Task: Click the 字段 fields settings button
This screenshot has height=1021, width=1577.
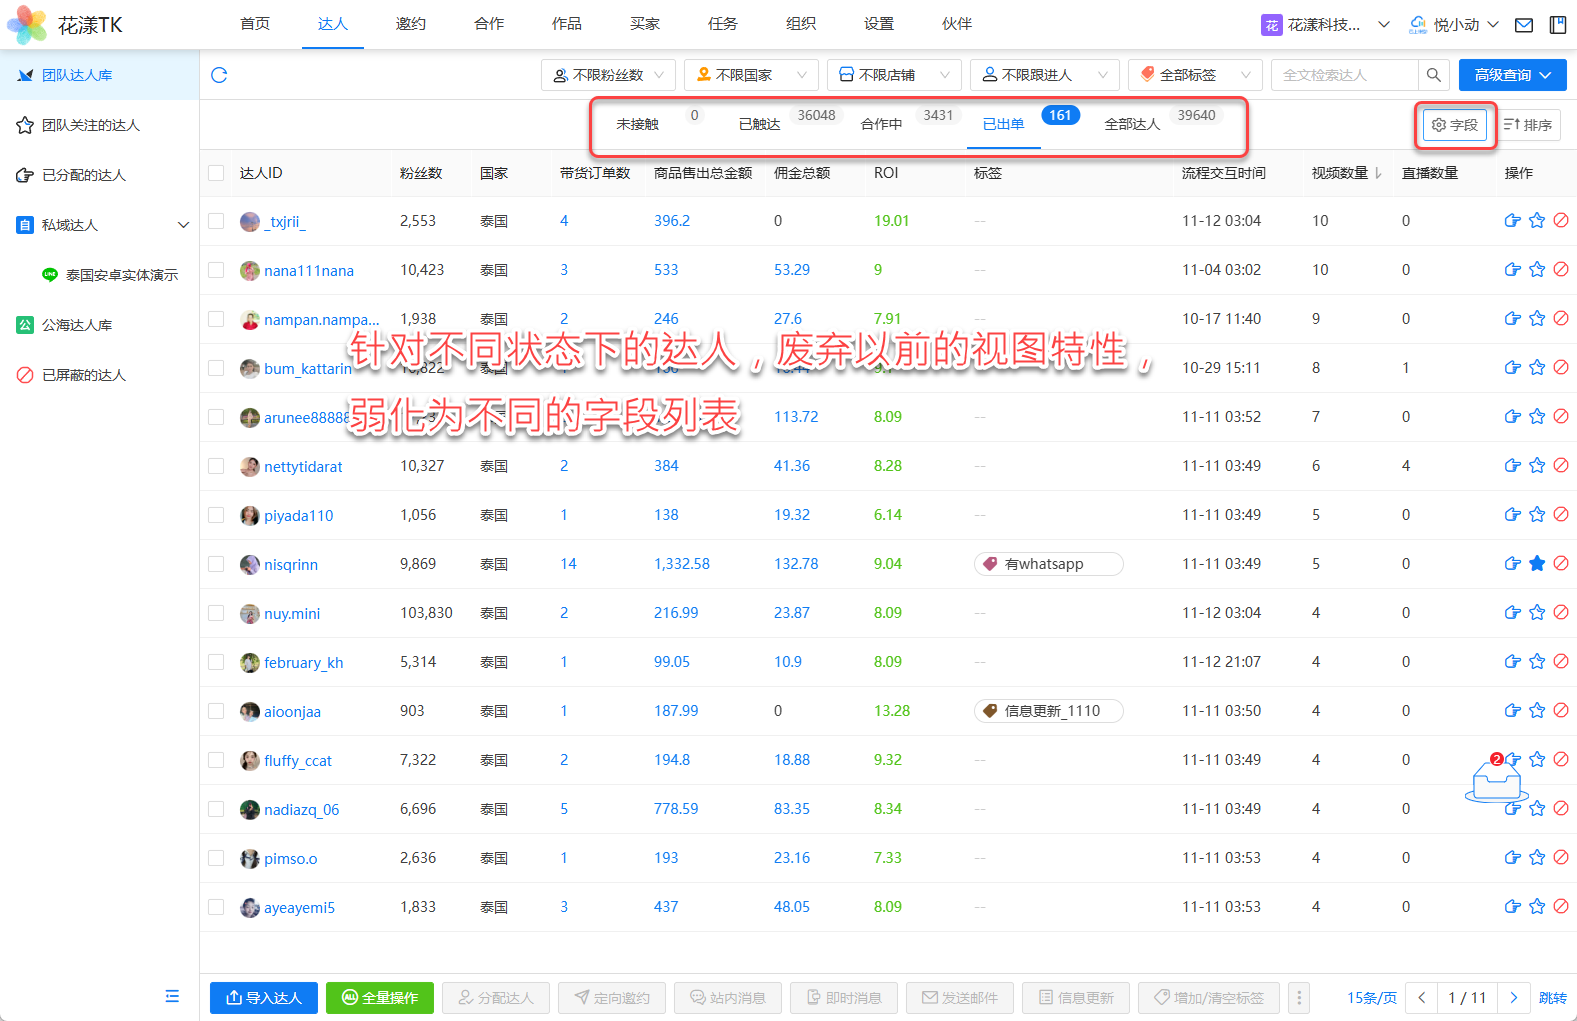Action: pyautogui.click(x=1455, y=125)
